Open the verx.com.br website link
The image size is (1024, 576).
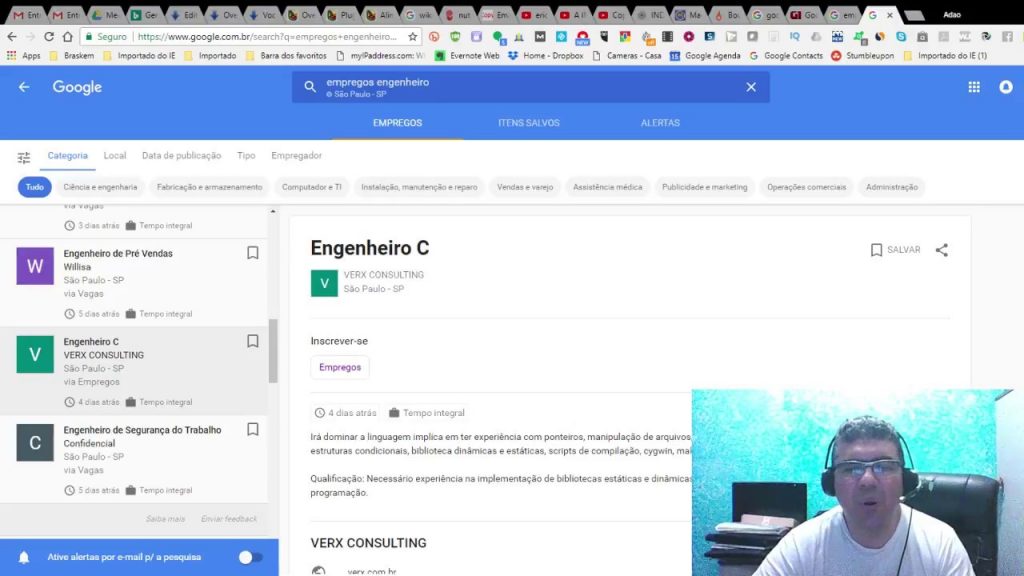[372, 571]
